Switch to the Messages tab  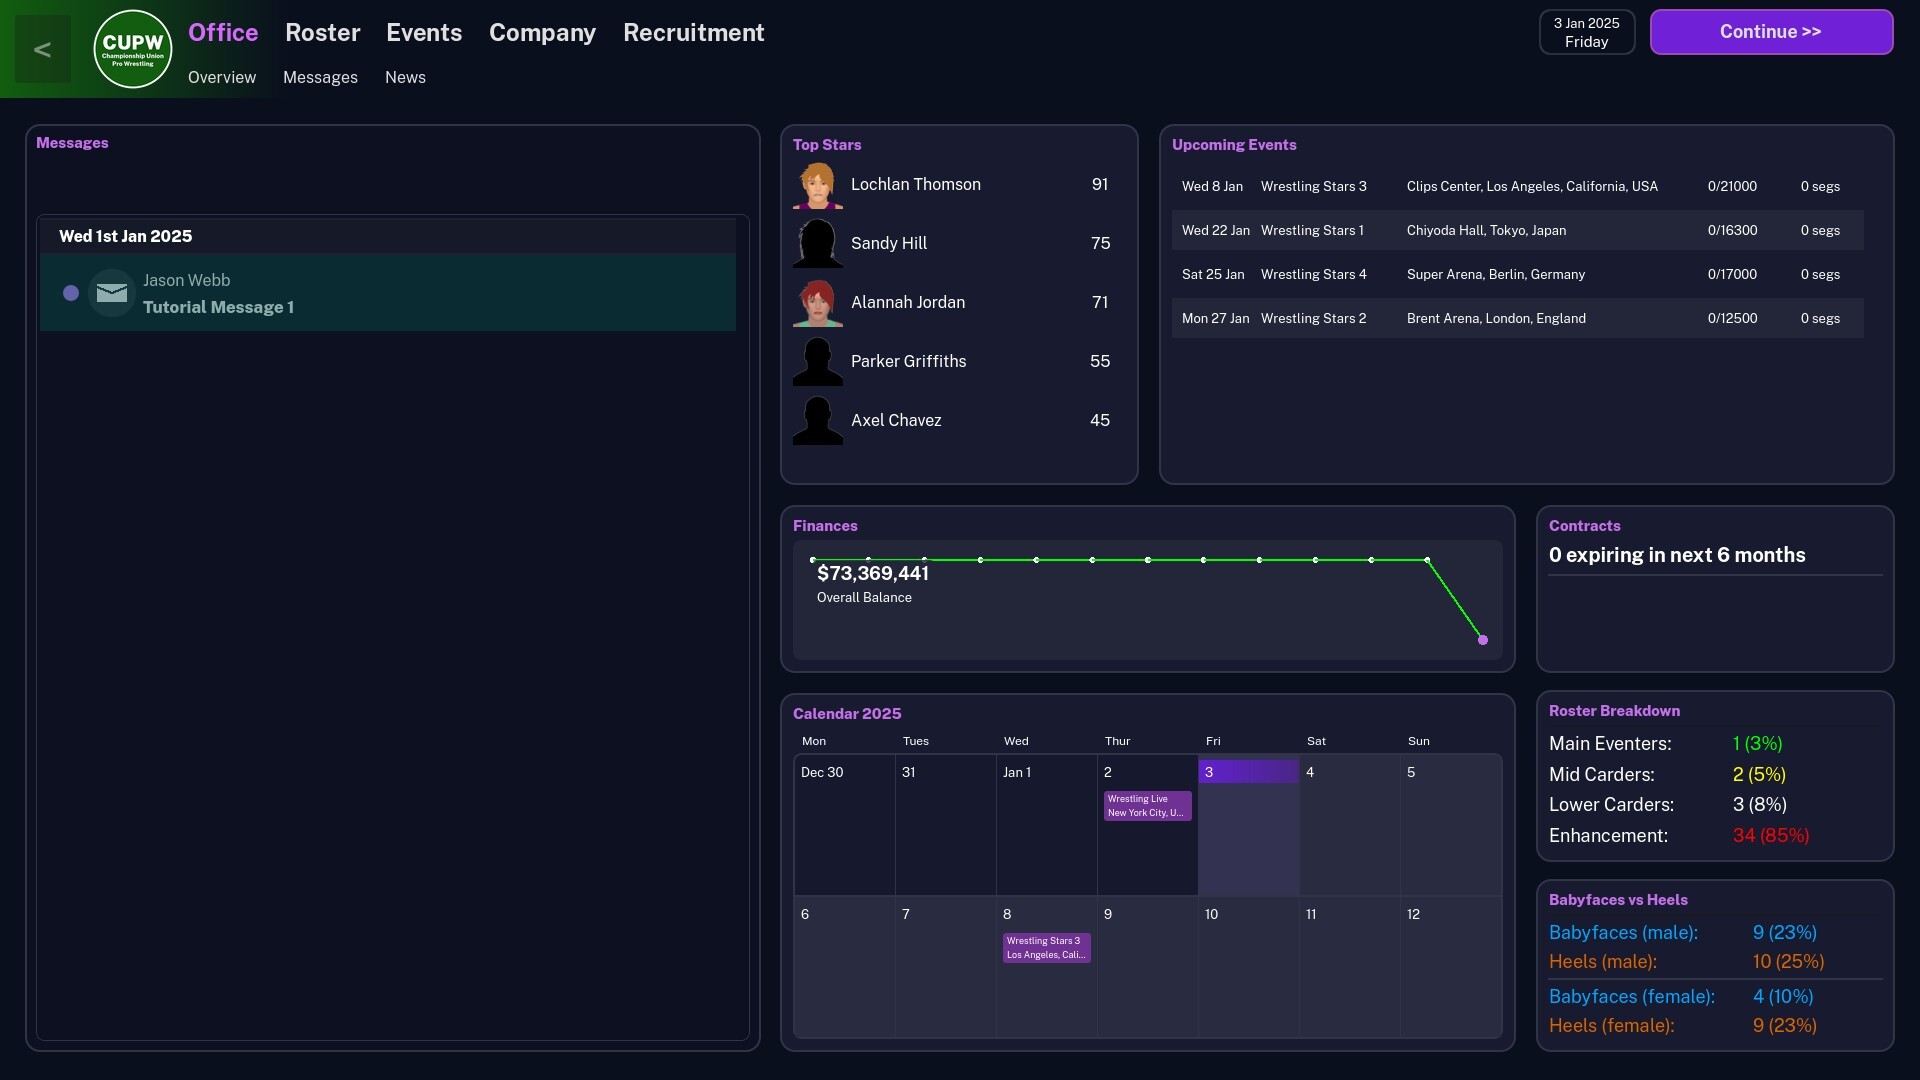(x=319, y=77)
